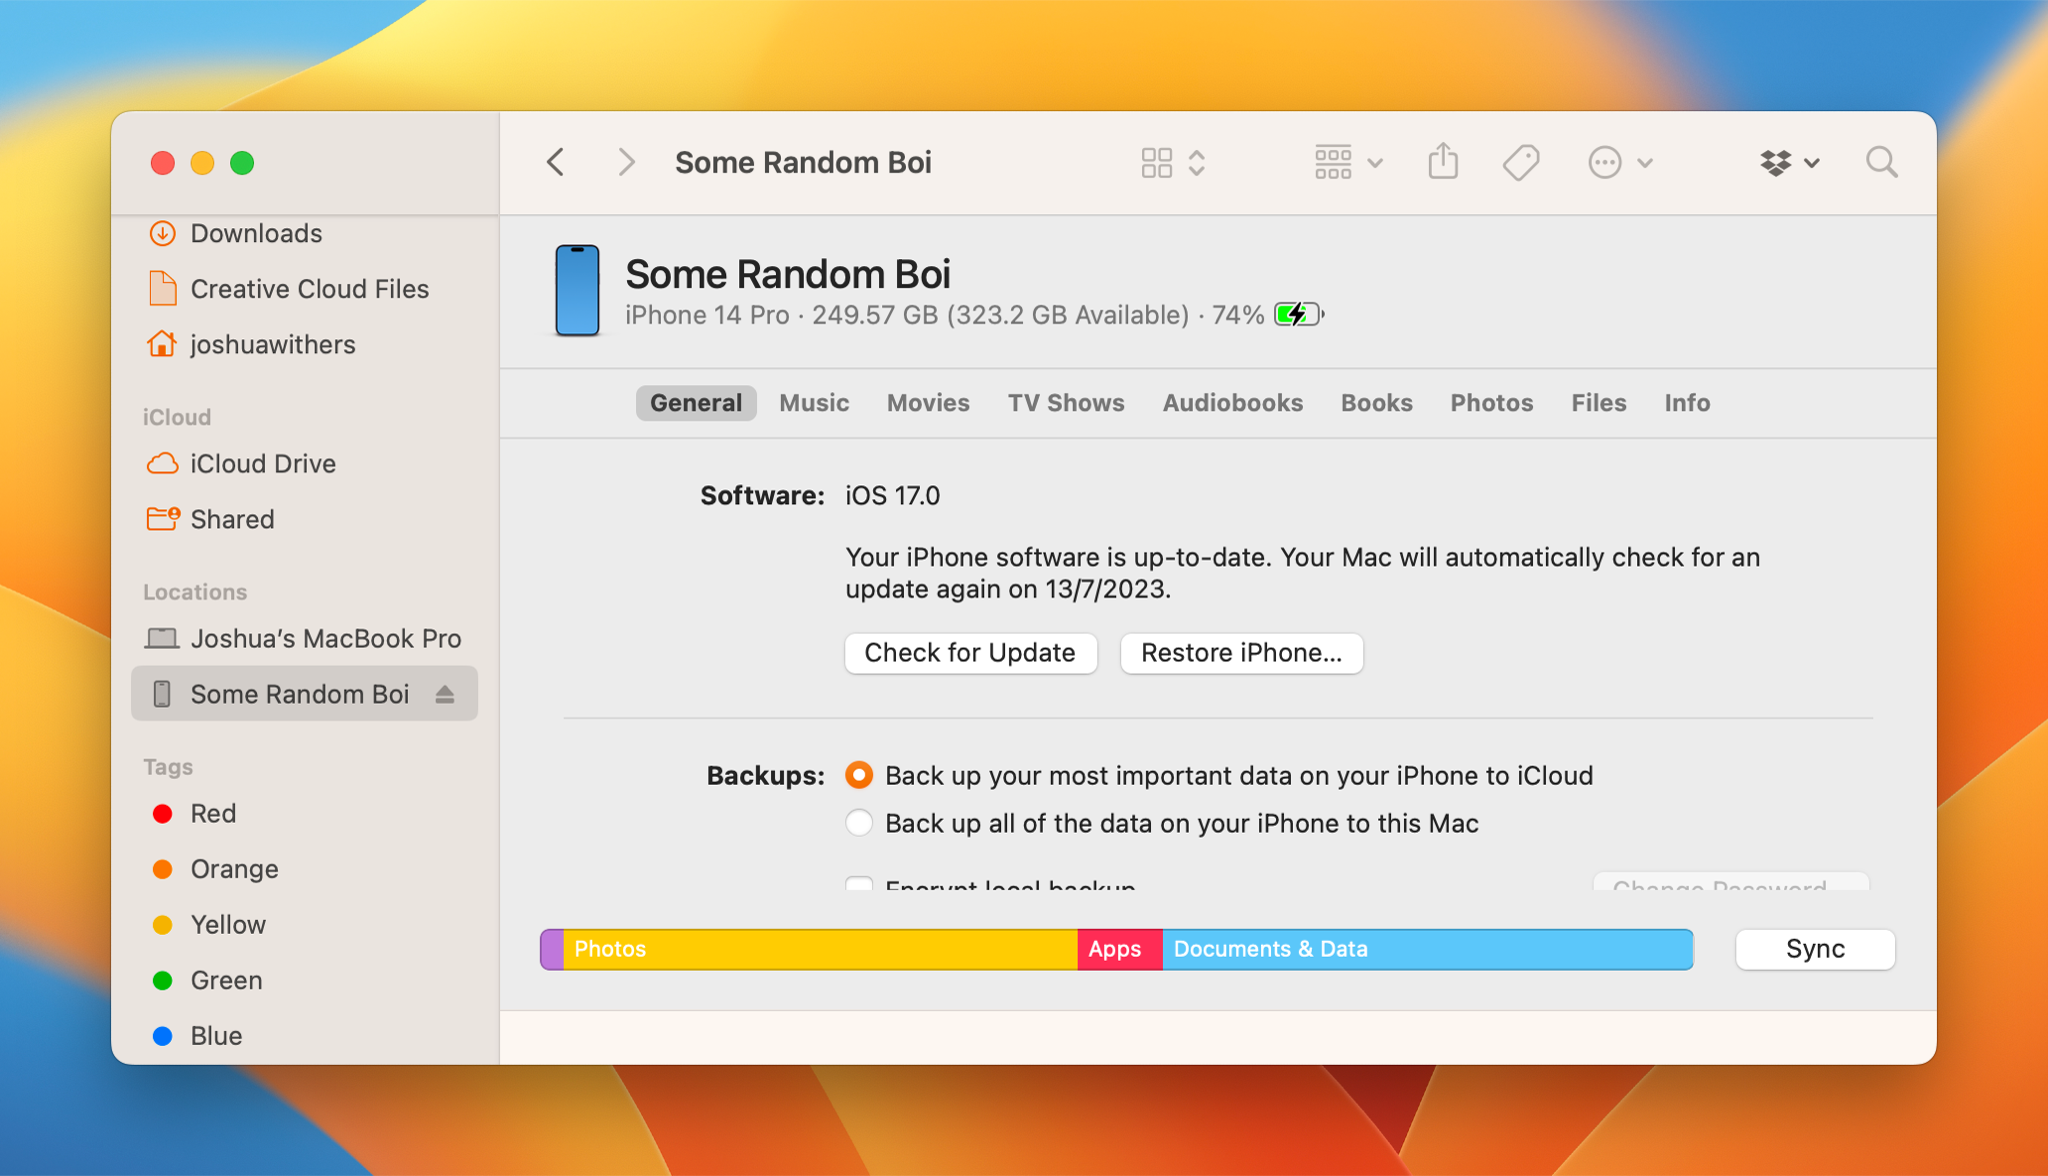Go forward with the right chevron
The height and width of the screenshot is (1176, 2048).
click(x=626, y=162)
